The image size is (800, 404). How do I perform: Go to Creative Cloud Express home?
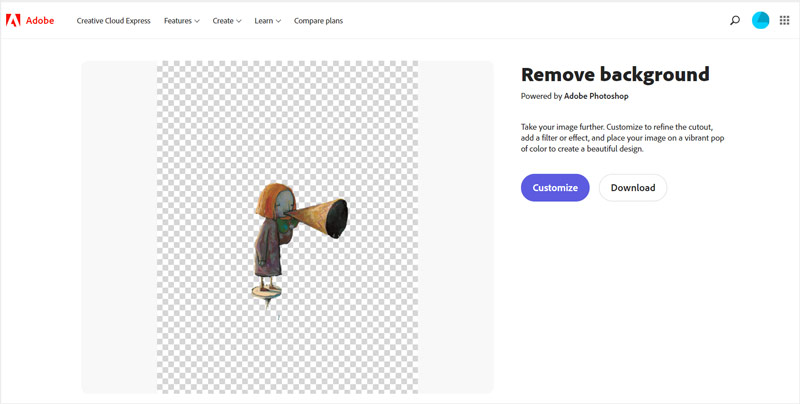[113, 20]
